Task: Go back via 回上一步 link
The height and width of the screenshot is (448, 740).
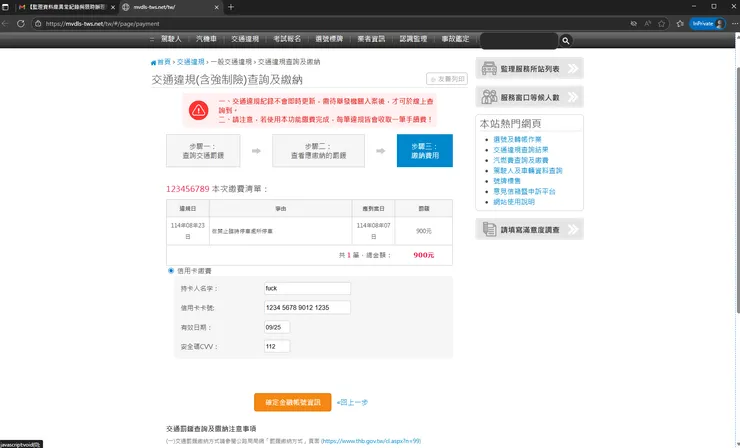Action: point(352,402)
